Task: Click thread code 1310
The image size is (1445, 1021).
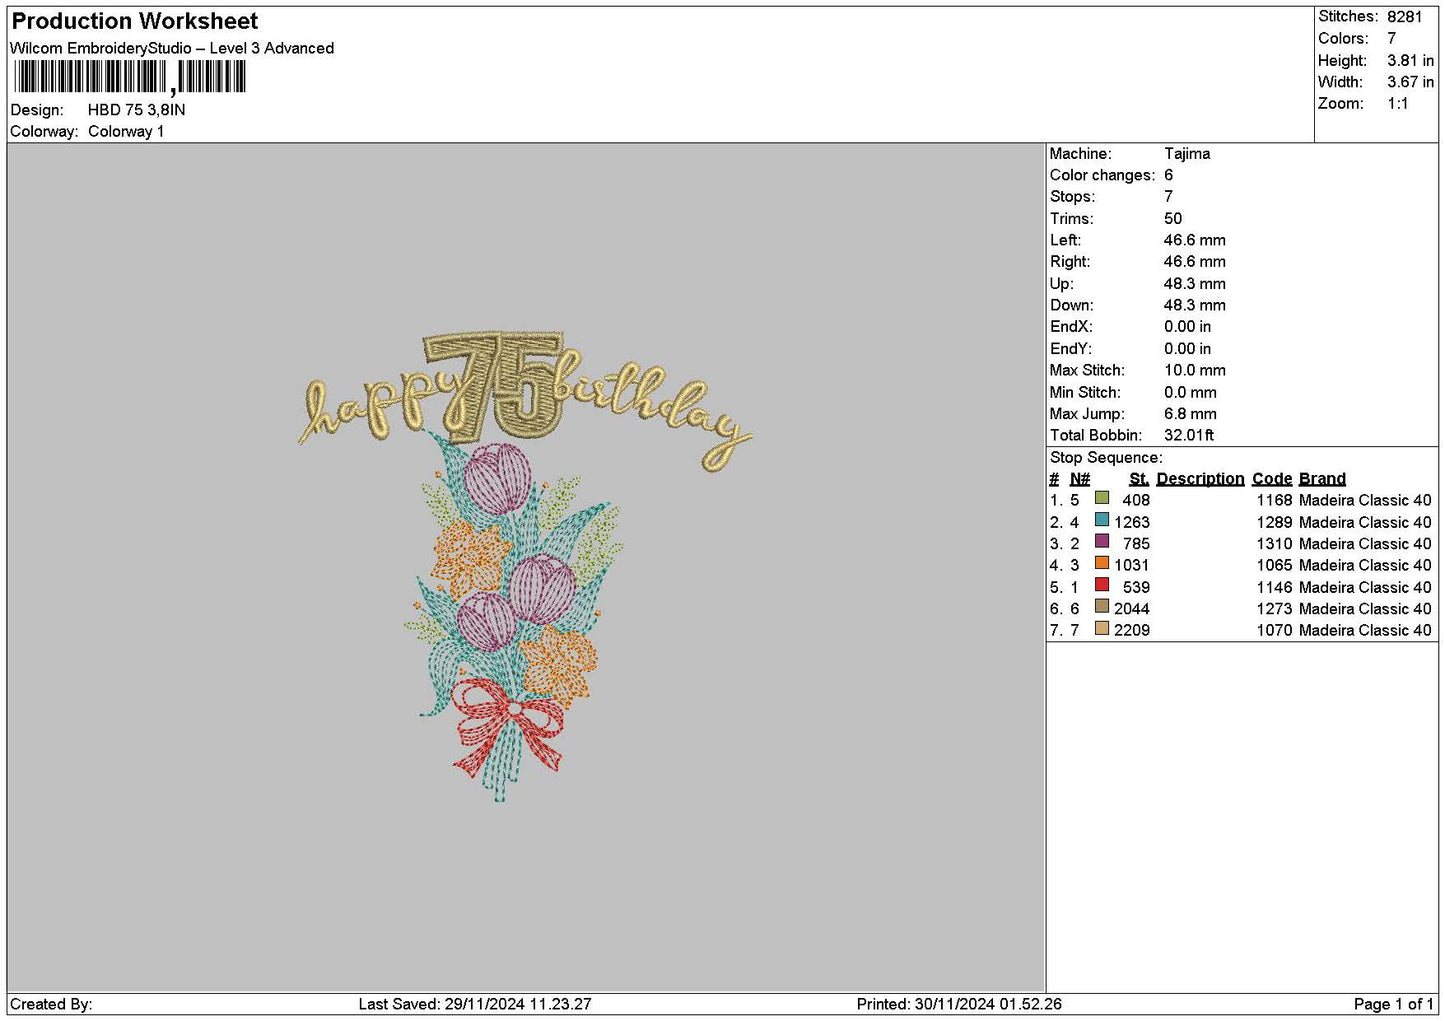Action: (x=1275, y=544)
